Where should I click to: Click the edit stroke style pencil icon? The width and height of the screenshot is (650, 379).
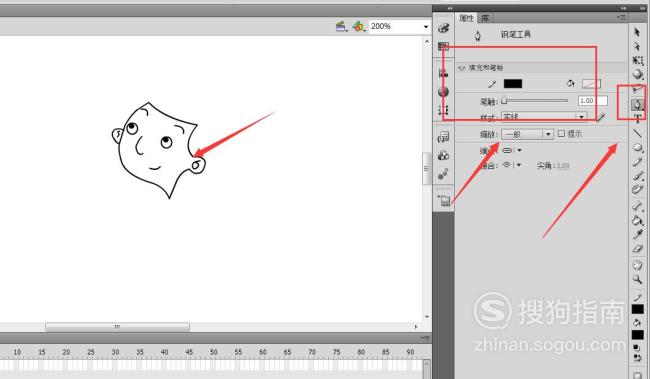pyautogui.click(x=601, y=117)
